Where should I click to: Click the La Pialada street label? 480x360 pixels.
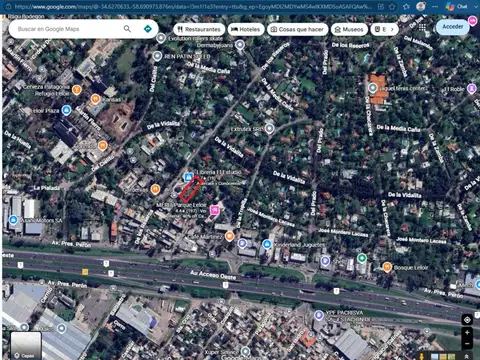pyautogui.click(x=47, y=188)
